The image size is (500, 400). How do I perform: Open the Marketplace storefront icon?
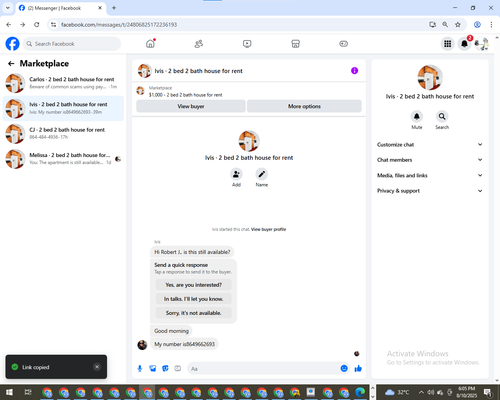pos(295,44)
